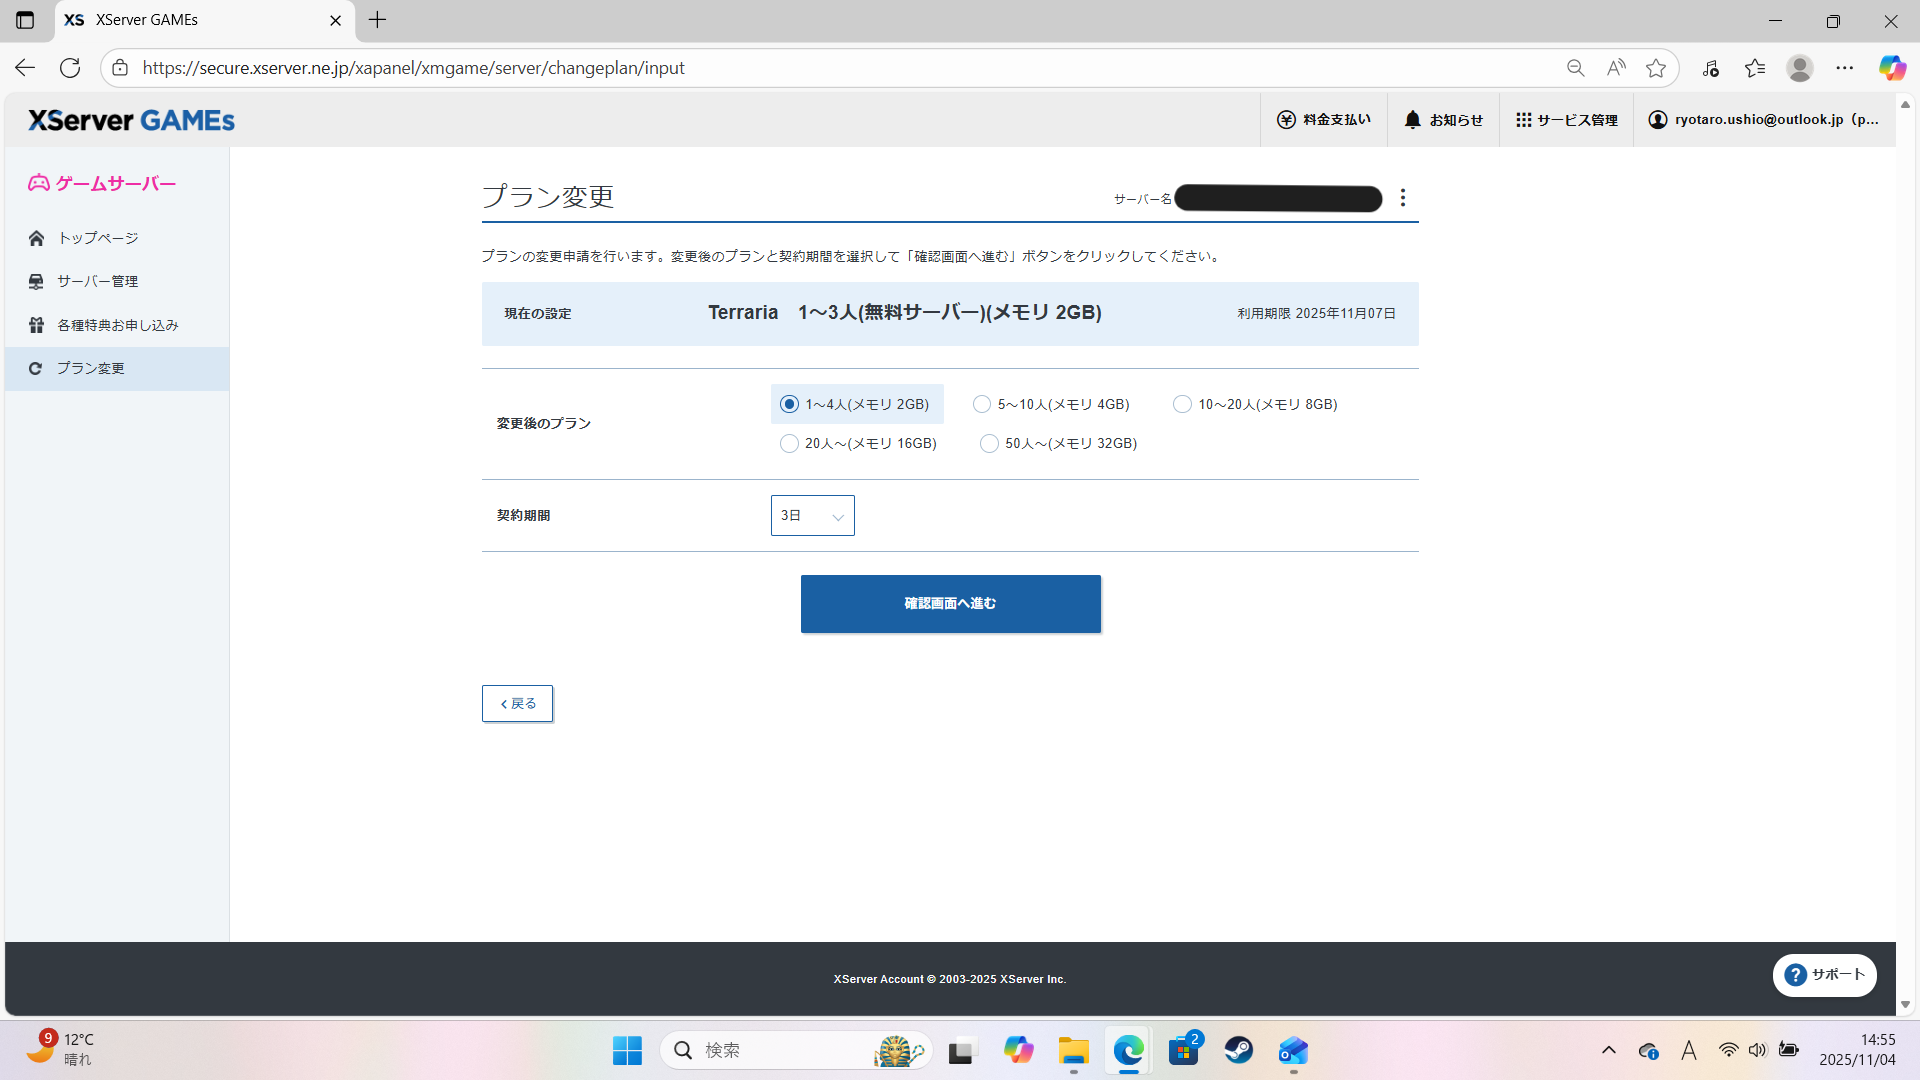Viewport: 1920px width, 1080px height.
Task: Open お知らせ notifications bell
Action: (1443, 119)
